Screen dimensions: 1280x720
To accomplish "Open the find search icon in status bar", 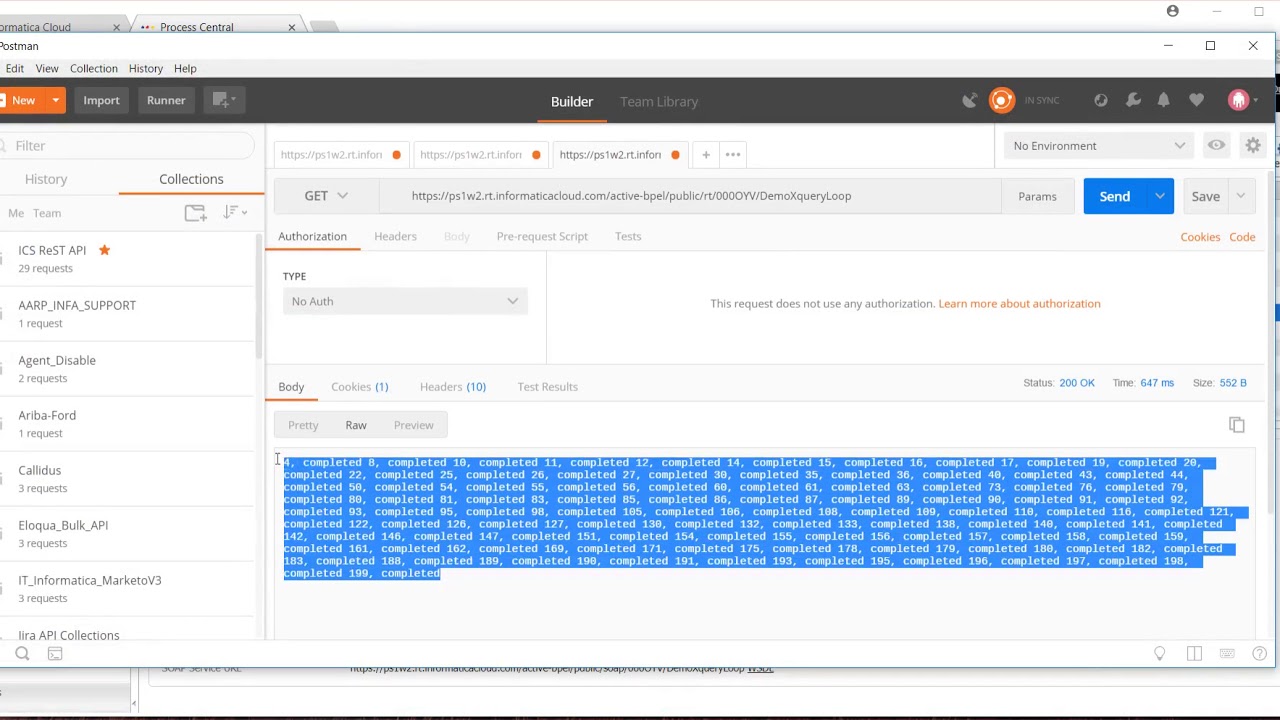I will [x=22, y=654].
